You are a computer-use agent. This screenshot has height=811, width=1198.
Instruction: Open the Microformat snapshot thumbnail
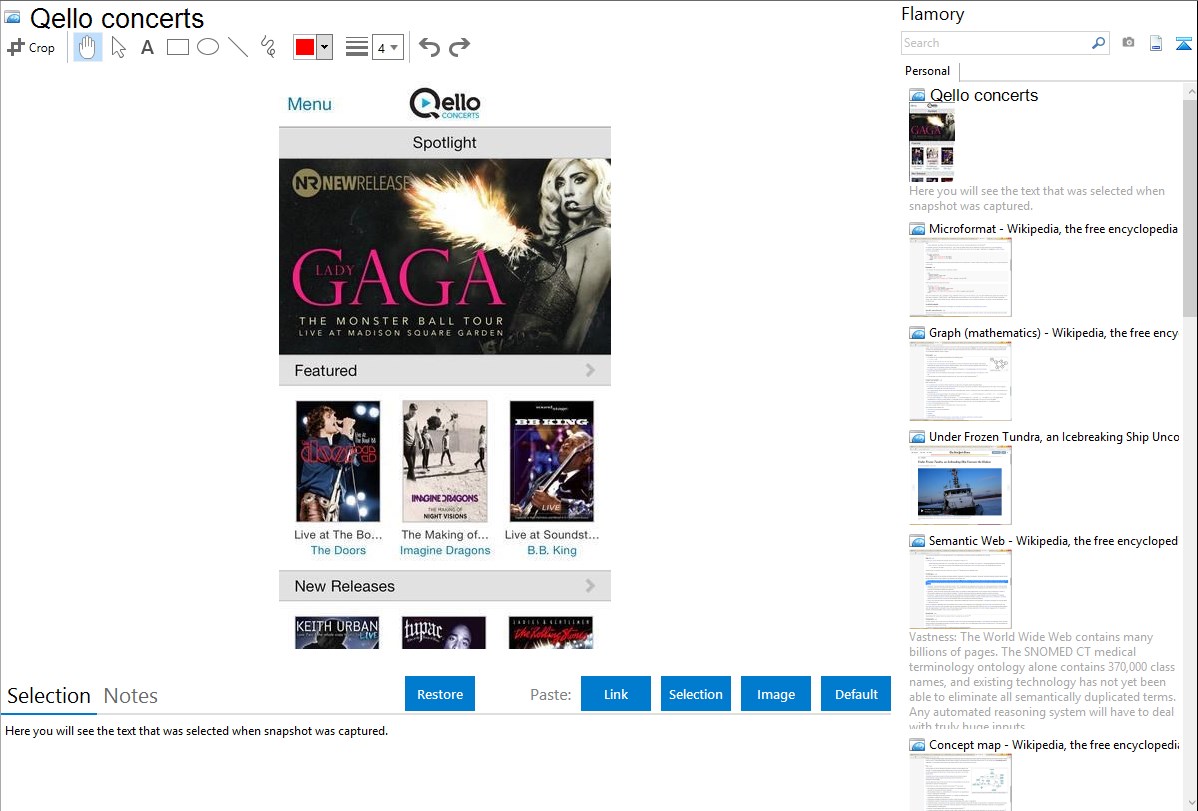(x=960, y=277)
